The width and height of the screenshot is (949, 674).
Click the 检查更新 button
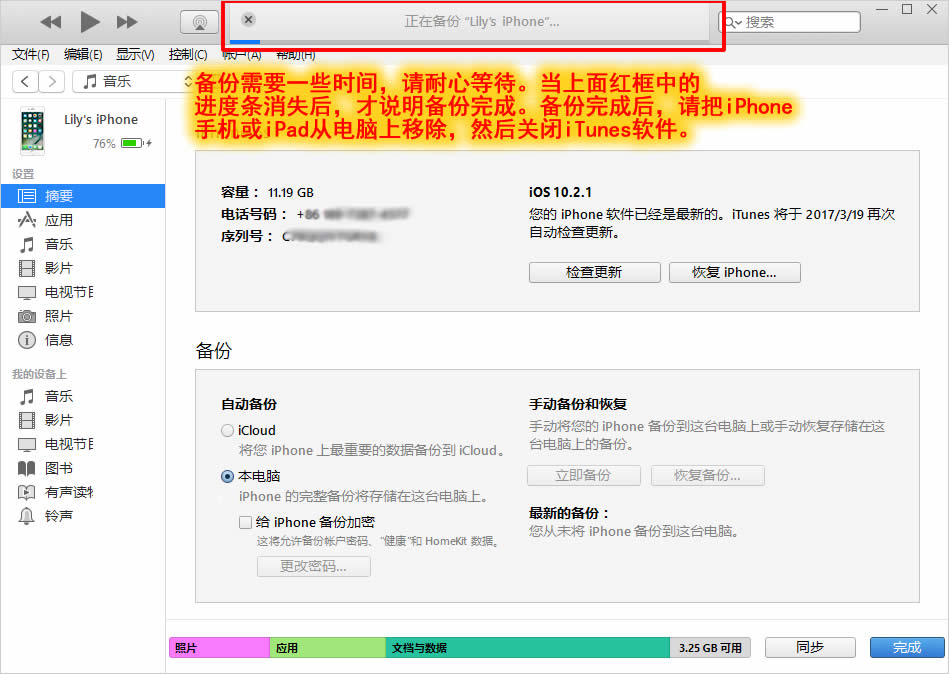(594, 271)
